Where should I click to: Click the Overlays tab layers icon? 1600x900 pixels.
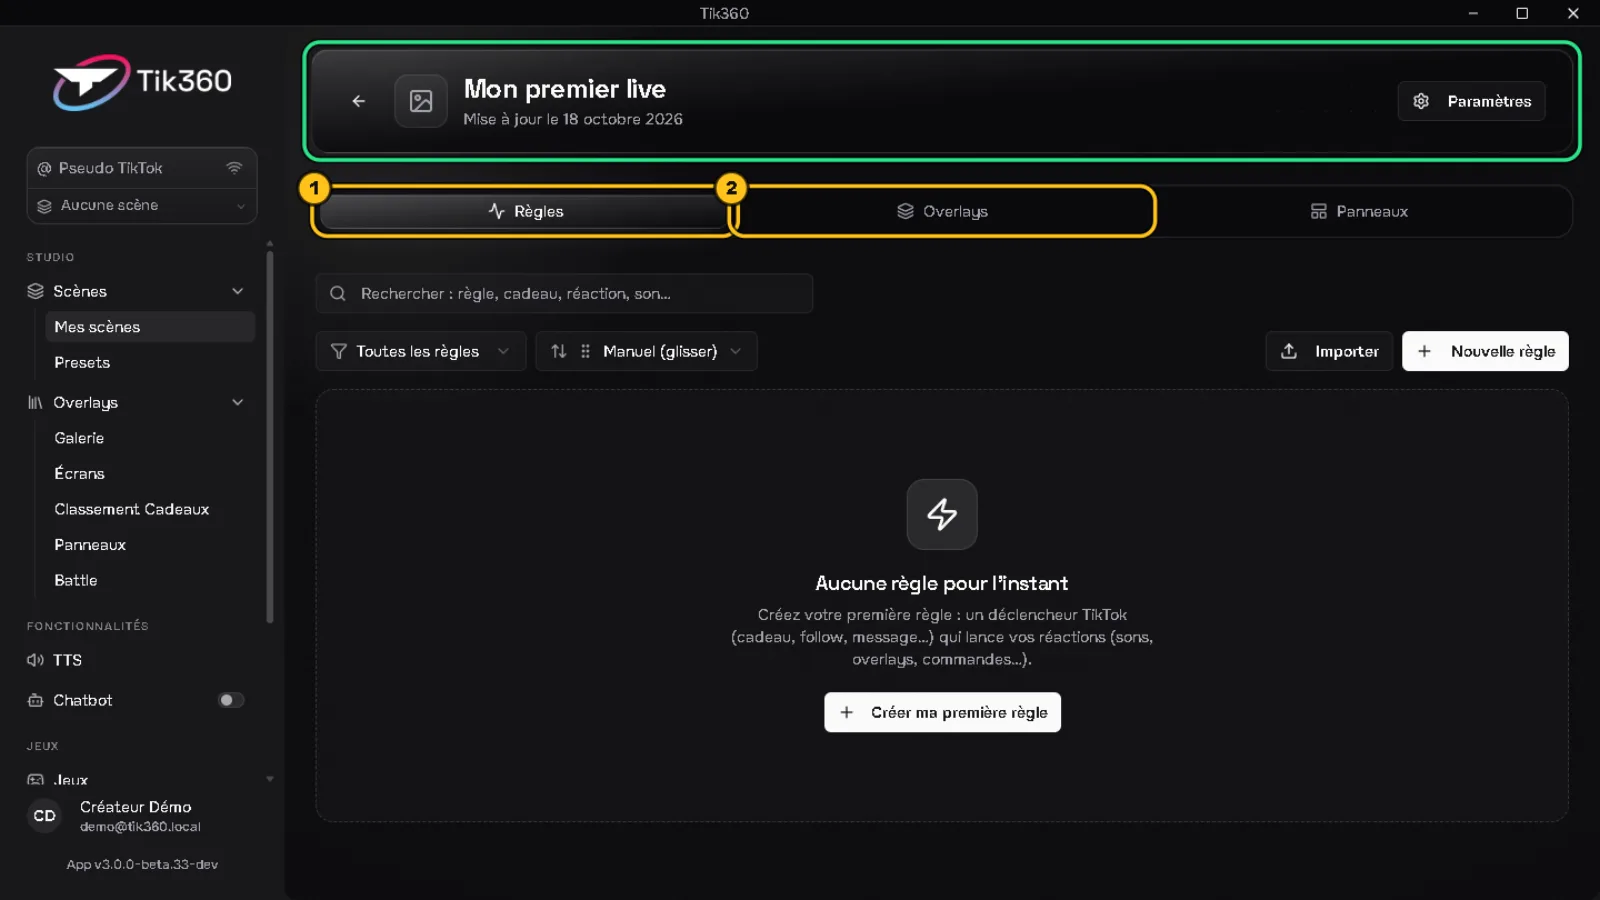(906, 211)
